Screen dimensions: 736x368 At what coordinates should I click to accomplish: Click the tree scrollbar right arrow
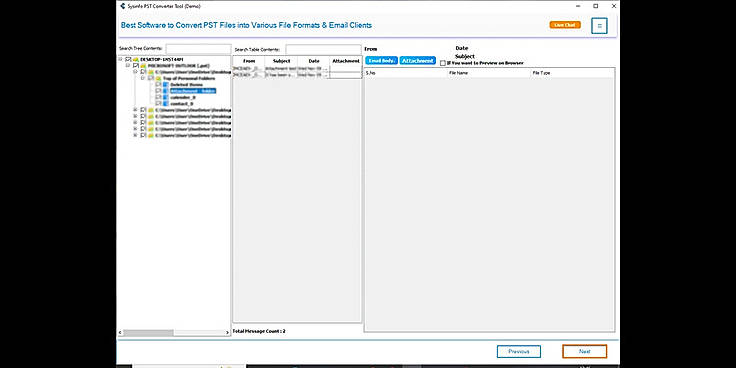pos(227,332)
